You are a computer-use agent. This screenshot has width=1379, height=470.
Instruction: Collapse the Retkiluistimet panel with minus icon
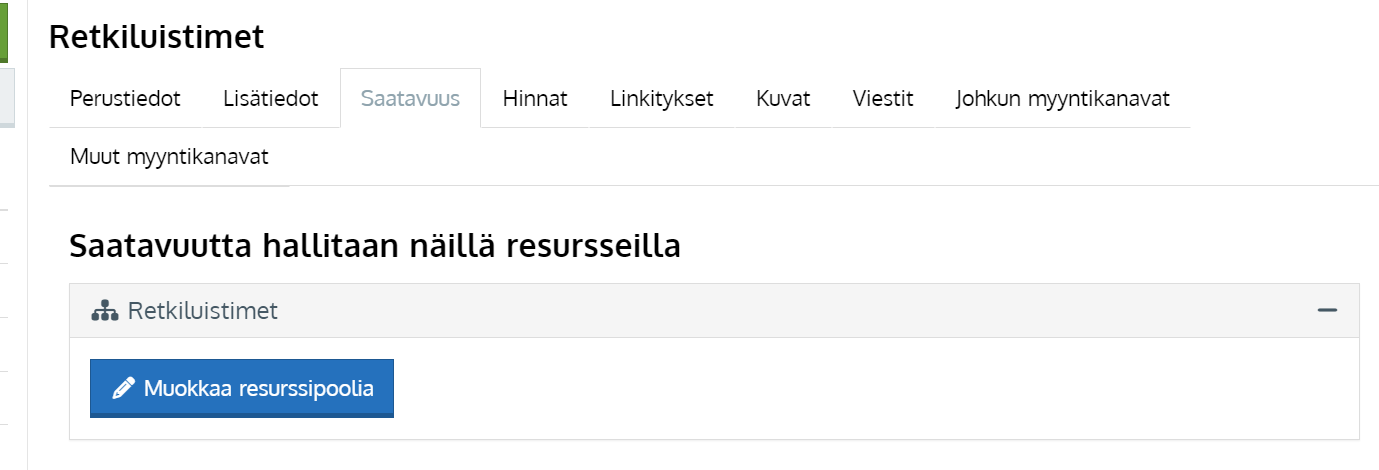point(1327,311)
